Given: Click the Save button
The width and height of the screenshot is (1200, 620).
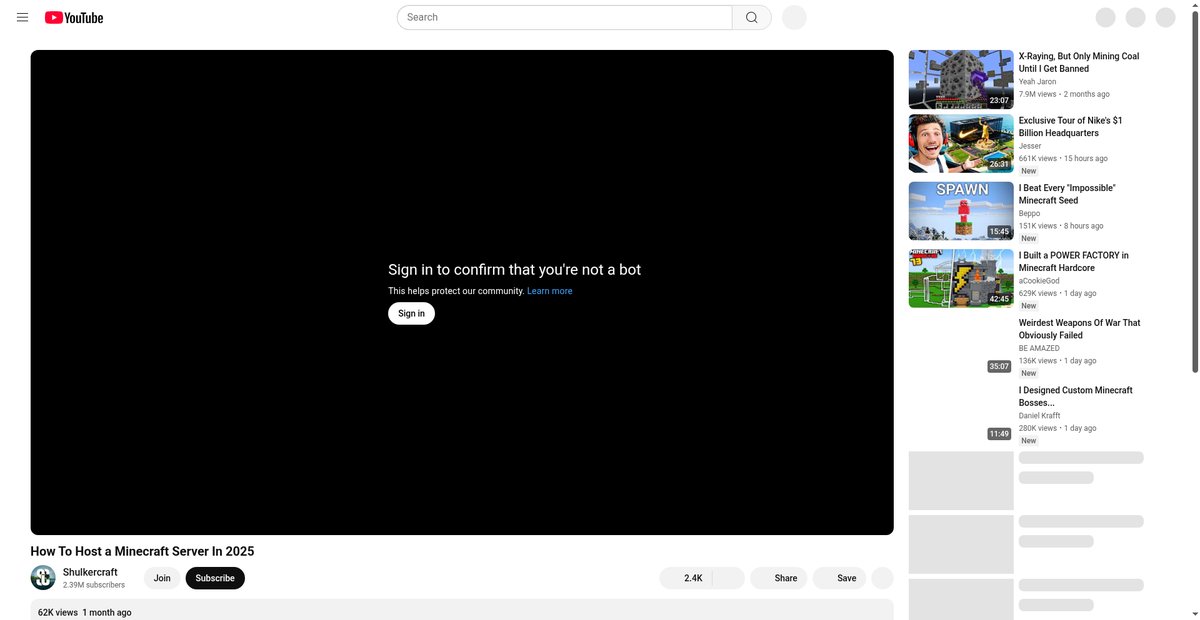Looking at the screenshot, I should click(x=839, y=578).
